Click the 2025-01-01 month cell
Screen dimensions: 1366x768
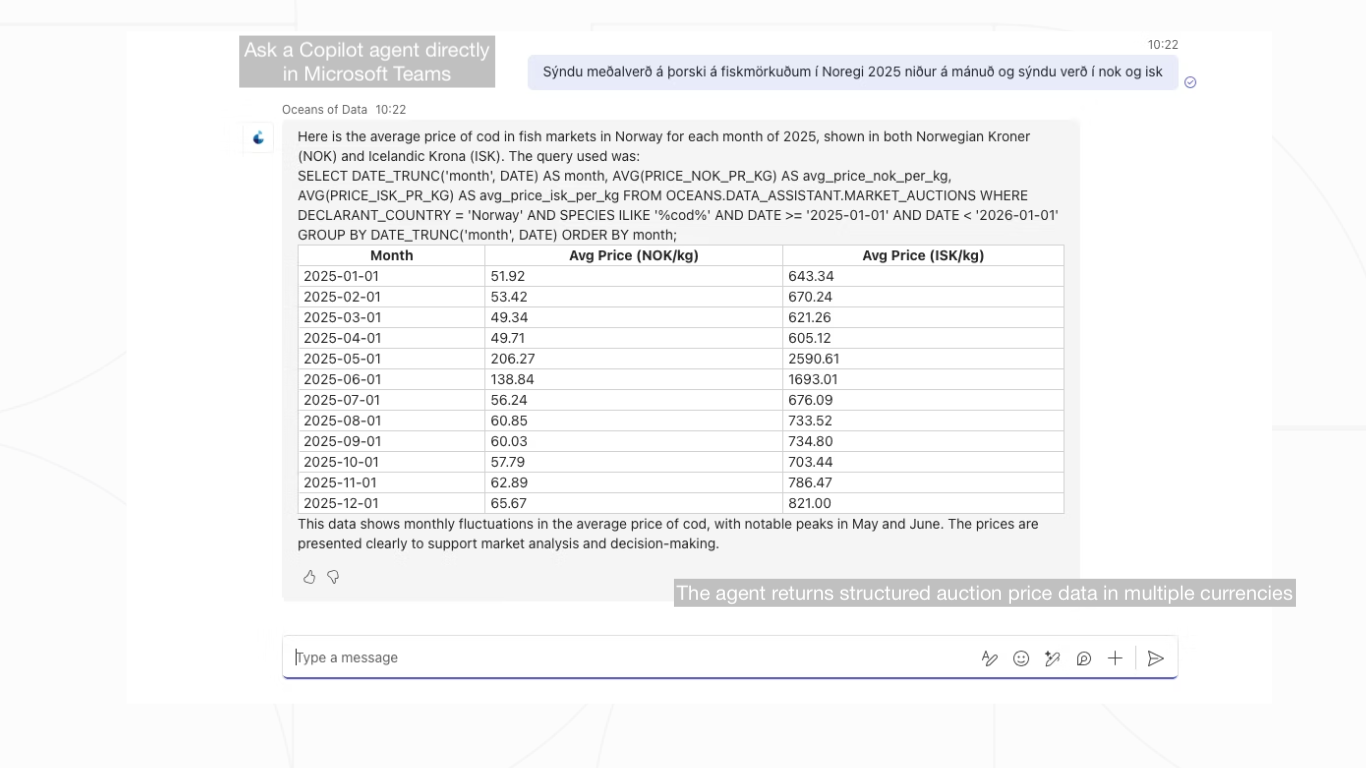[x=391, y=276]
